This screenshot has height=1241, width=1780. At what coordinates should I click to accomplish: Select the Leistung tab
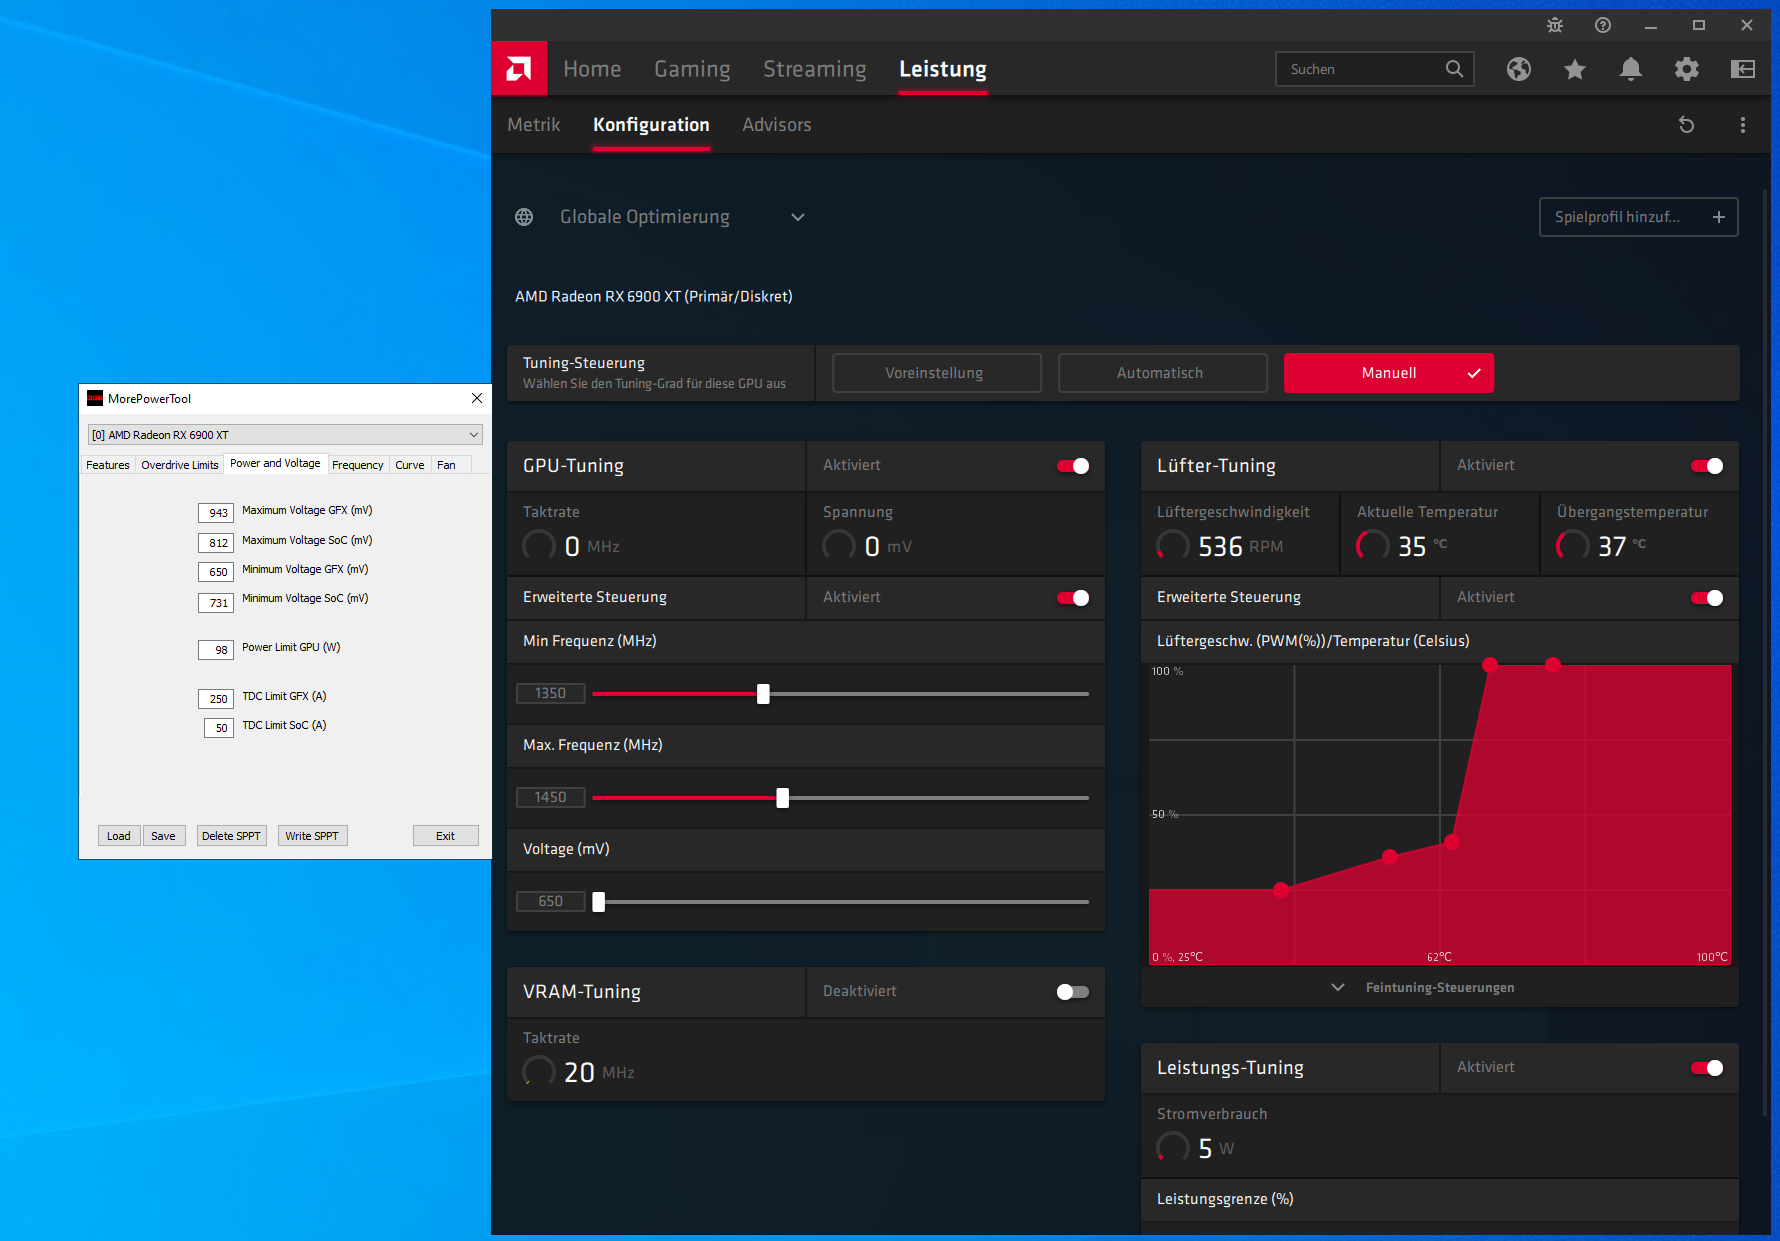click(x=943, y=69)
